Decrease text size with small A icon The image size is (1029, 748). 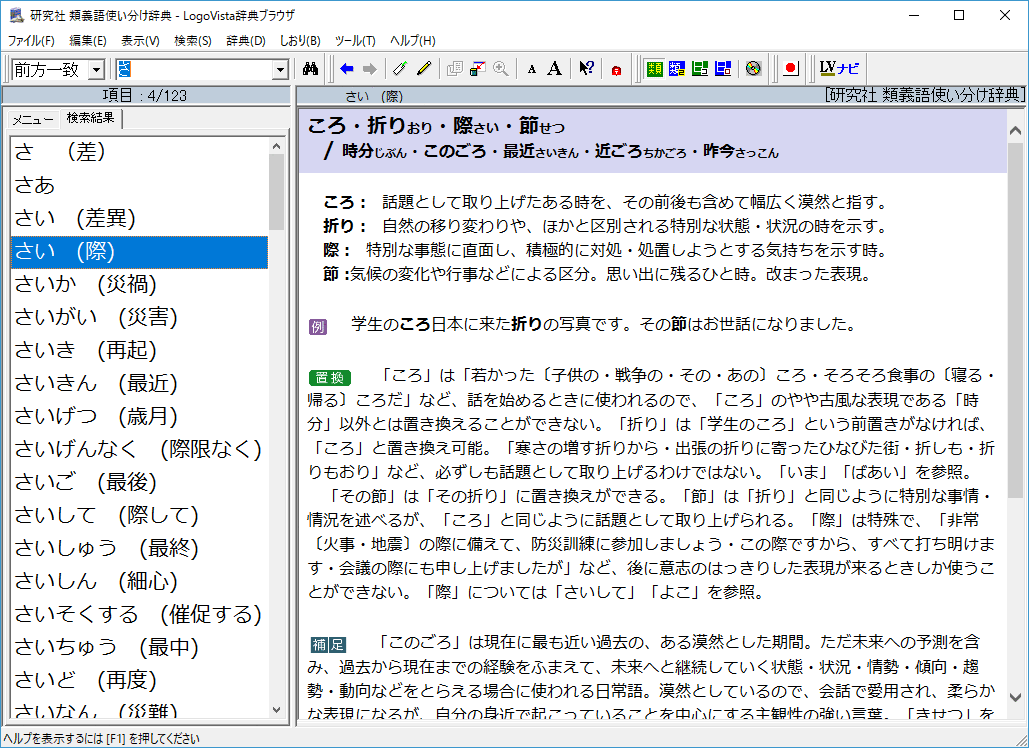(x=532, y=69)
